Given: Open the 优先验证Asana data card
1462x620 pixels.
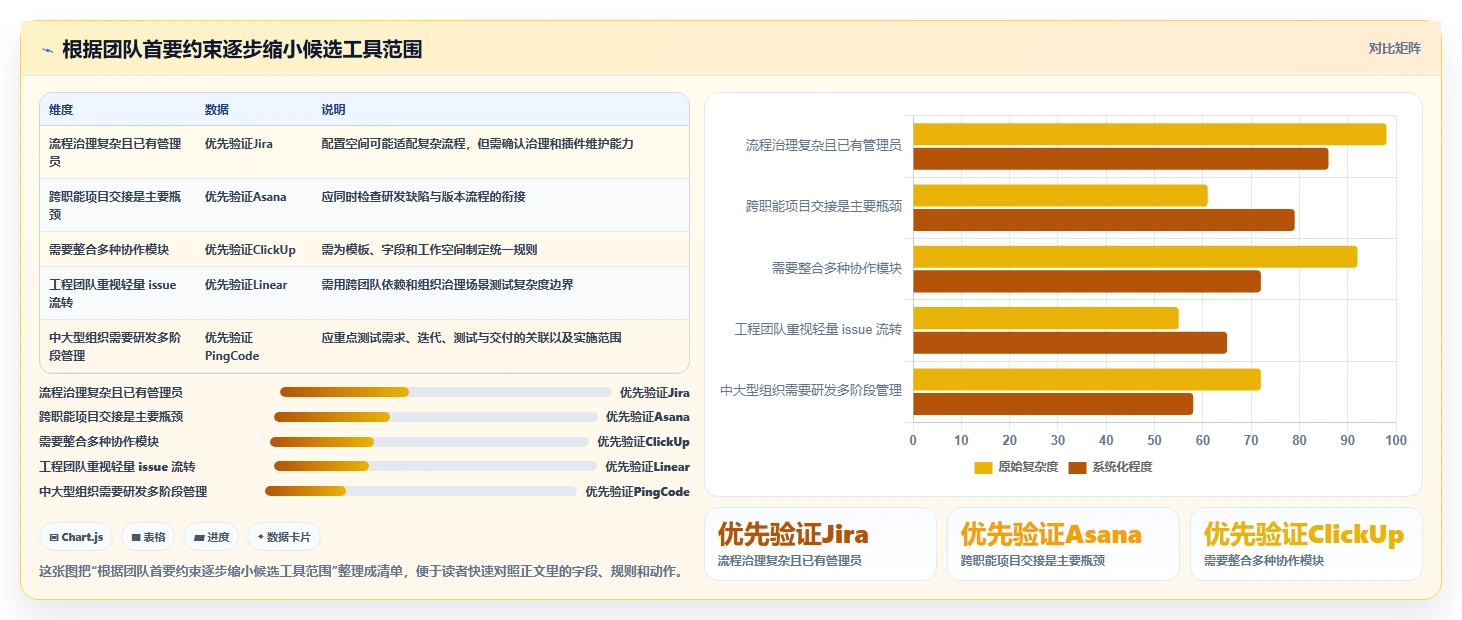Looking at the screenshot, I should (1063, 544).
